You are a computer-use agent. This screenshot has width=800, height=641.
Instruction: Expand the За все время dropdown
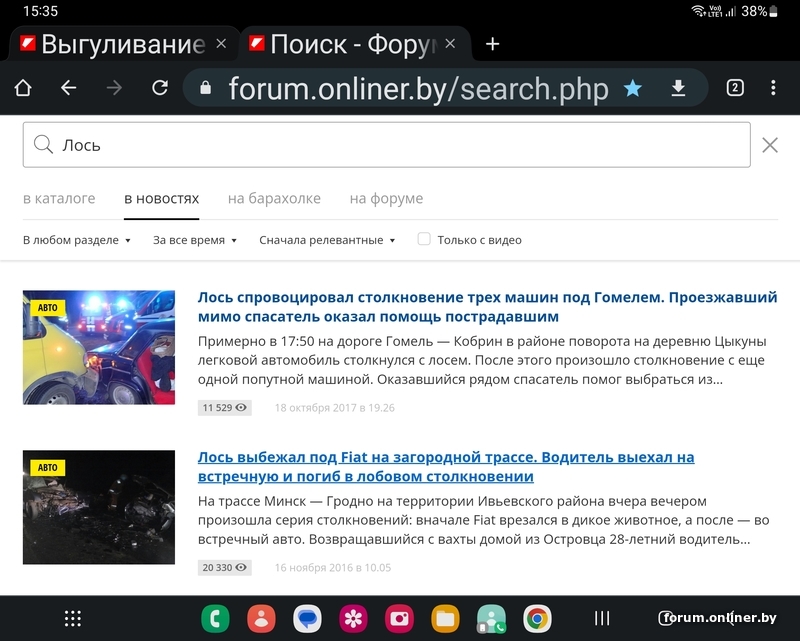(x=195, y=240)
